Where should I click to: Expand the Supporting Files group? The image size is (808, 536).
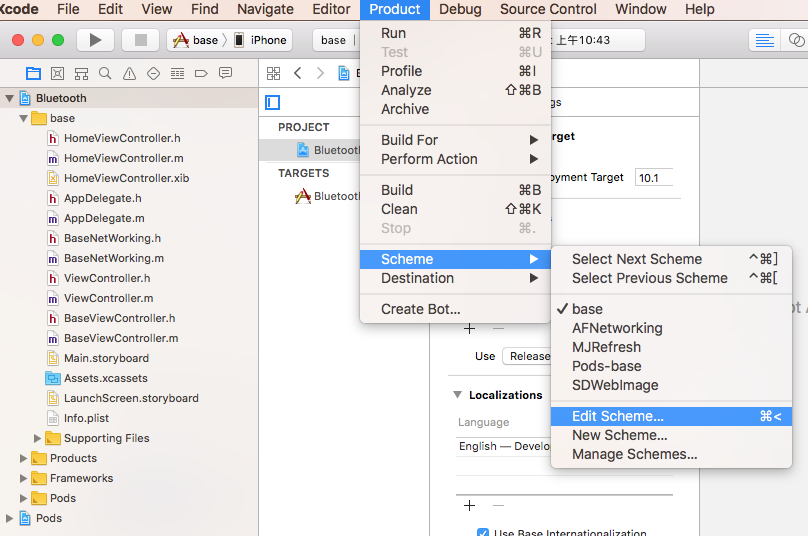click(37, 438)
